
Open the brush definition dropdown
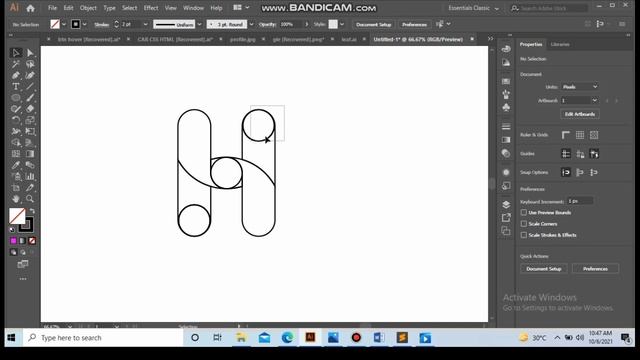pos(251,24)
